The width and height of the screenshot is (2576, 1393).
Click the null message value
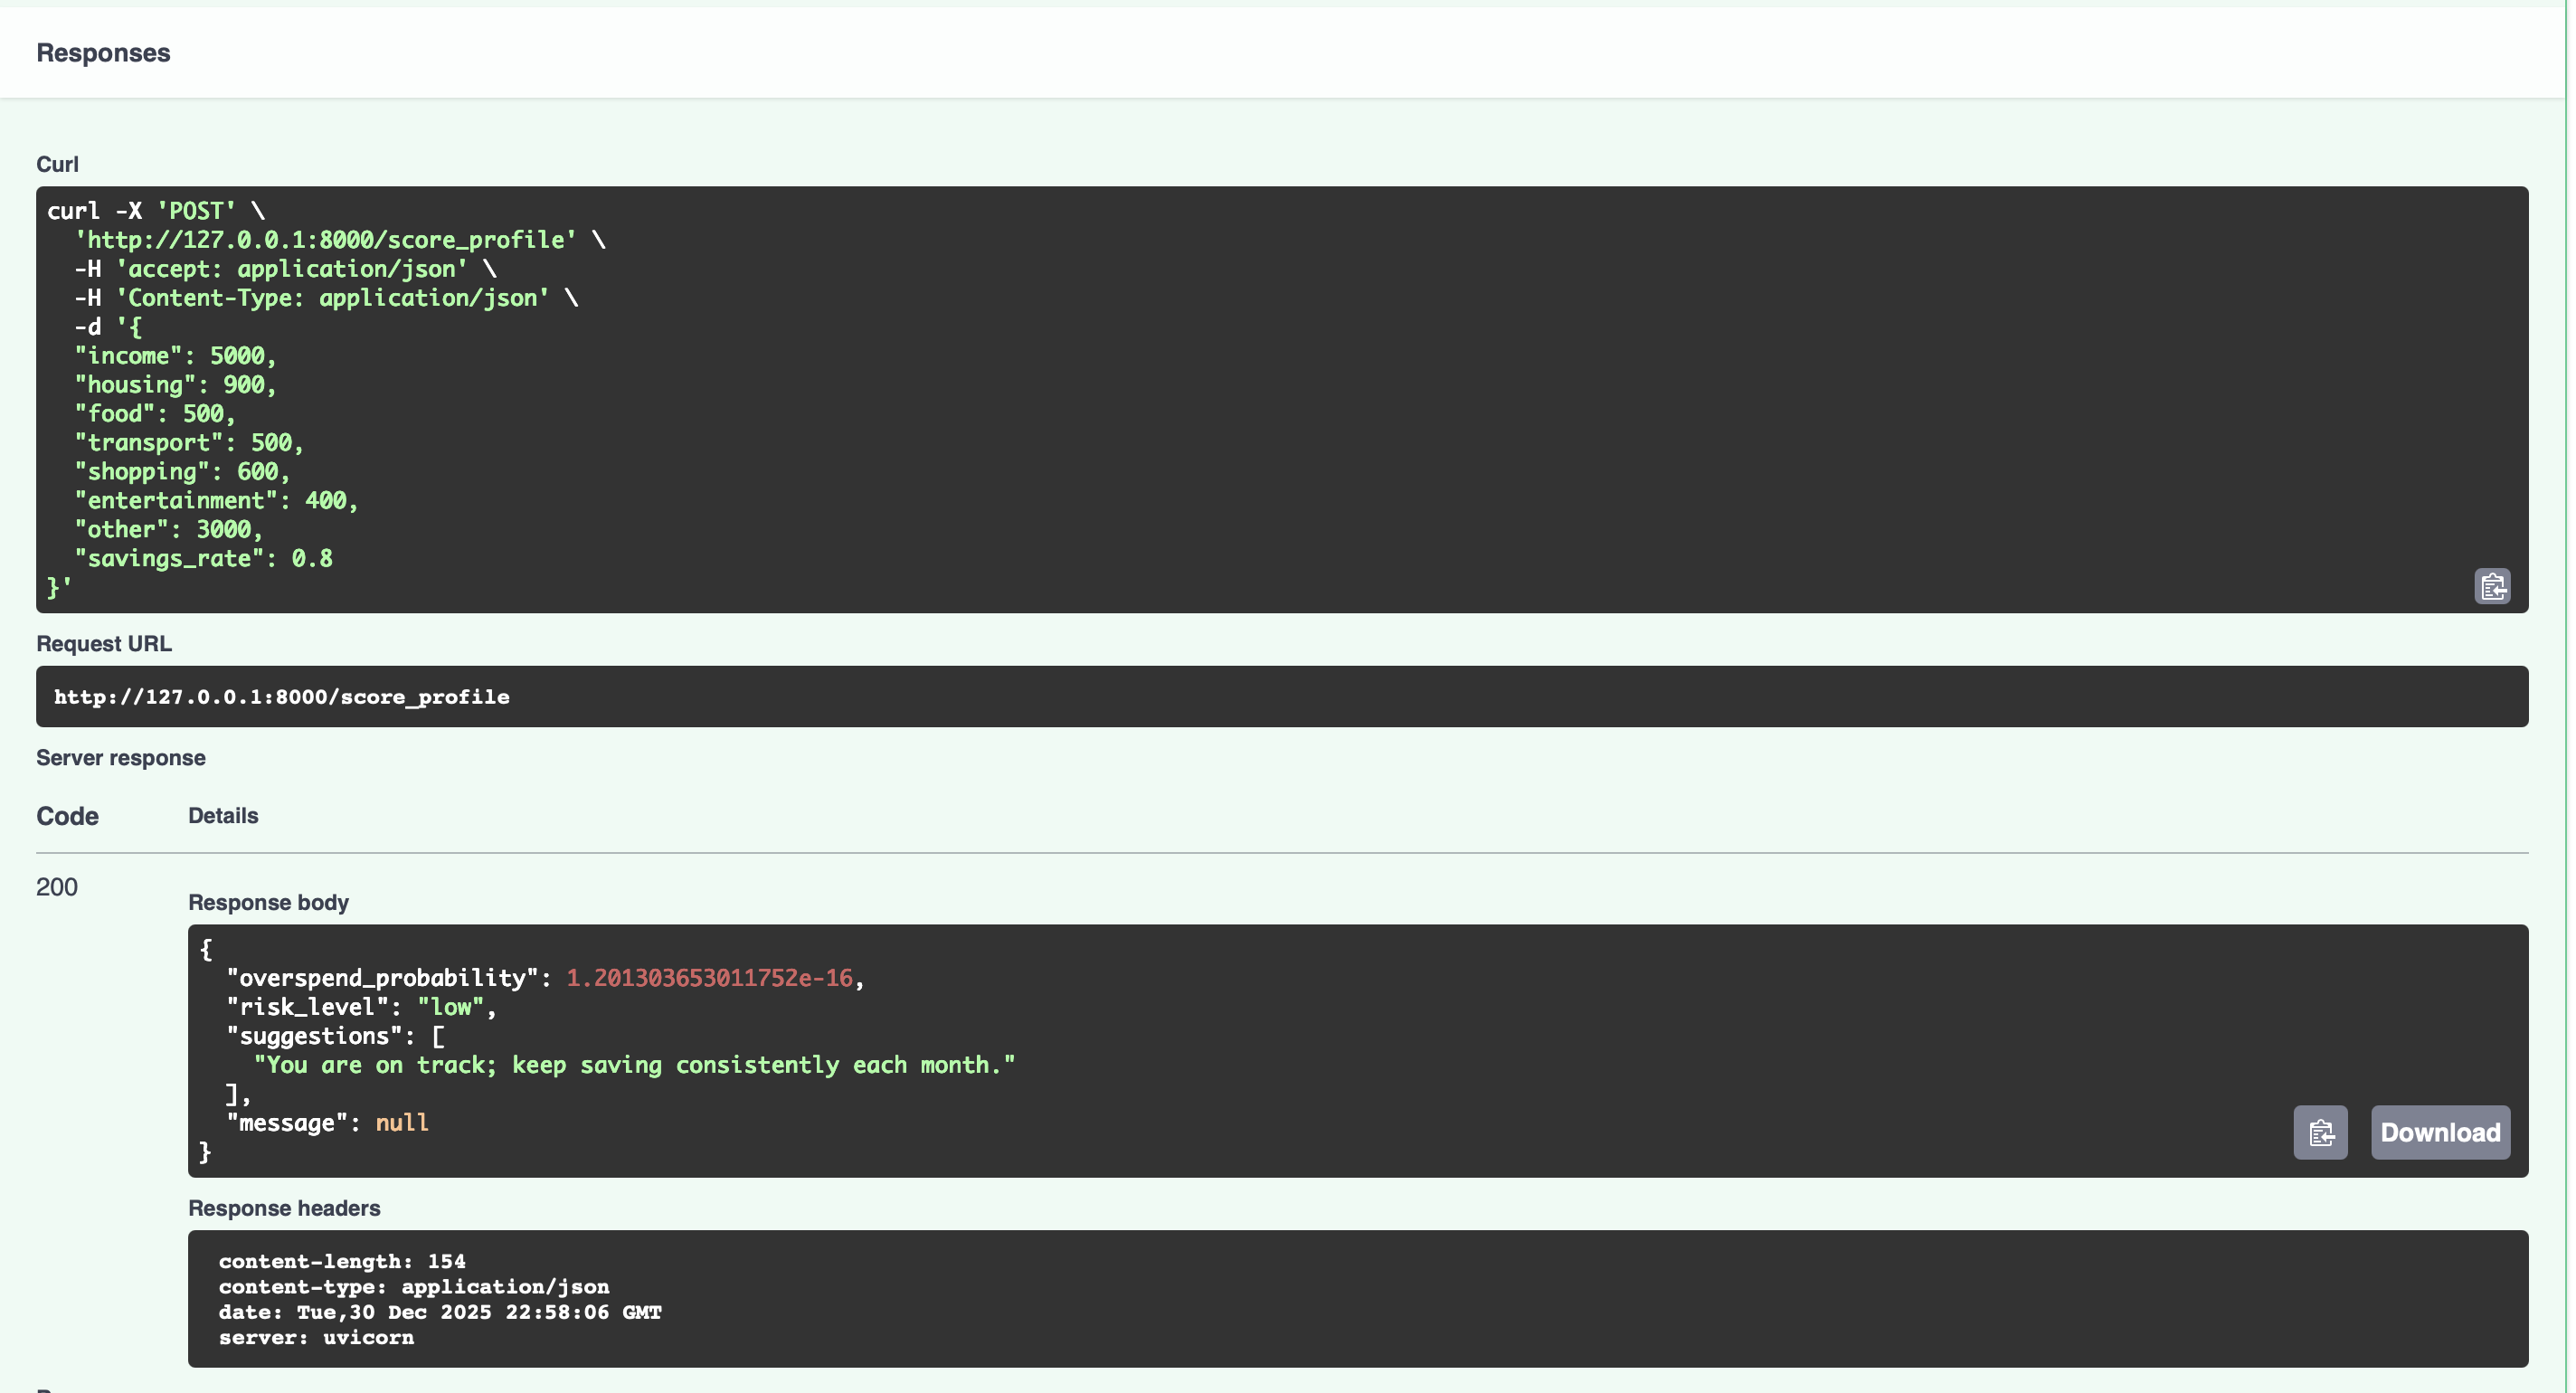[x=401, y=1123]
